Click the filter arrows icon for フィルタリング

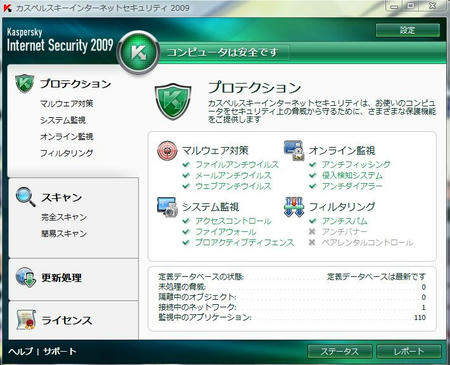[x=294, y=207]
